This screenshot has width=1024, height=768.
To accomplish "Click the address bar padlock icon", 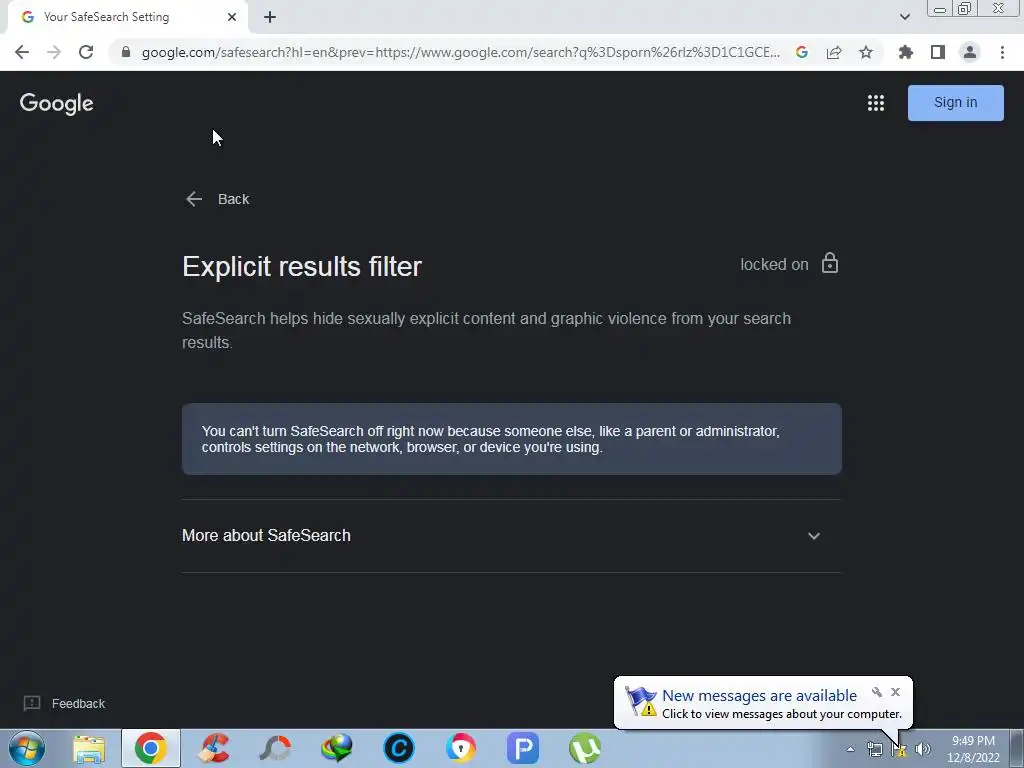I will (126, 52).
